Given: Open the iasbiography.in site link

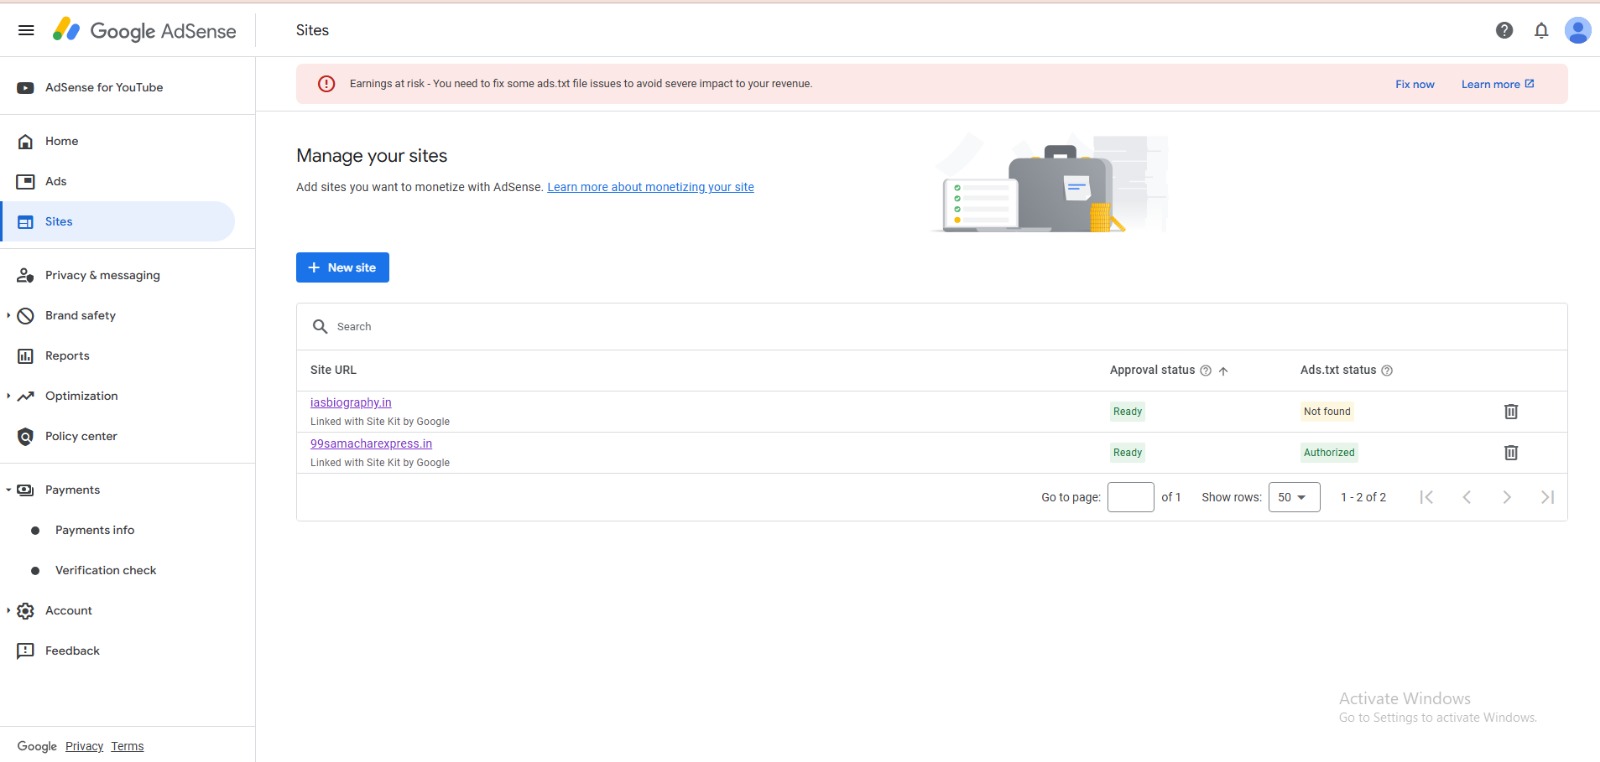Looking at the screenshot, I should point(350,402).
